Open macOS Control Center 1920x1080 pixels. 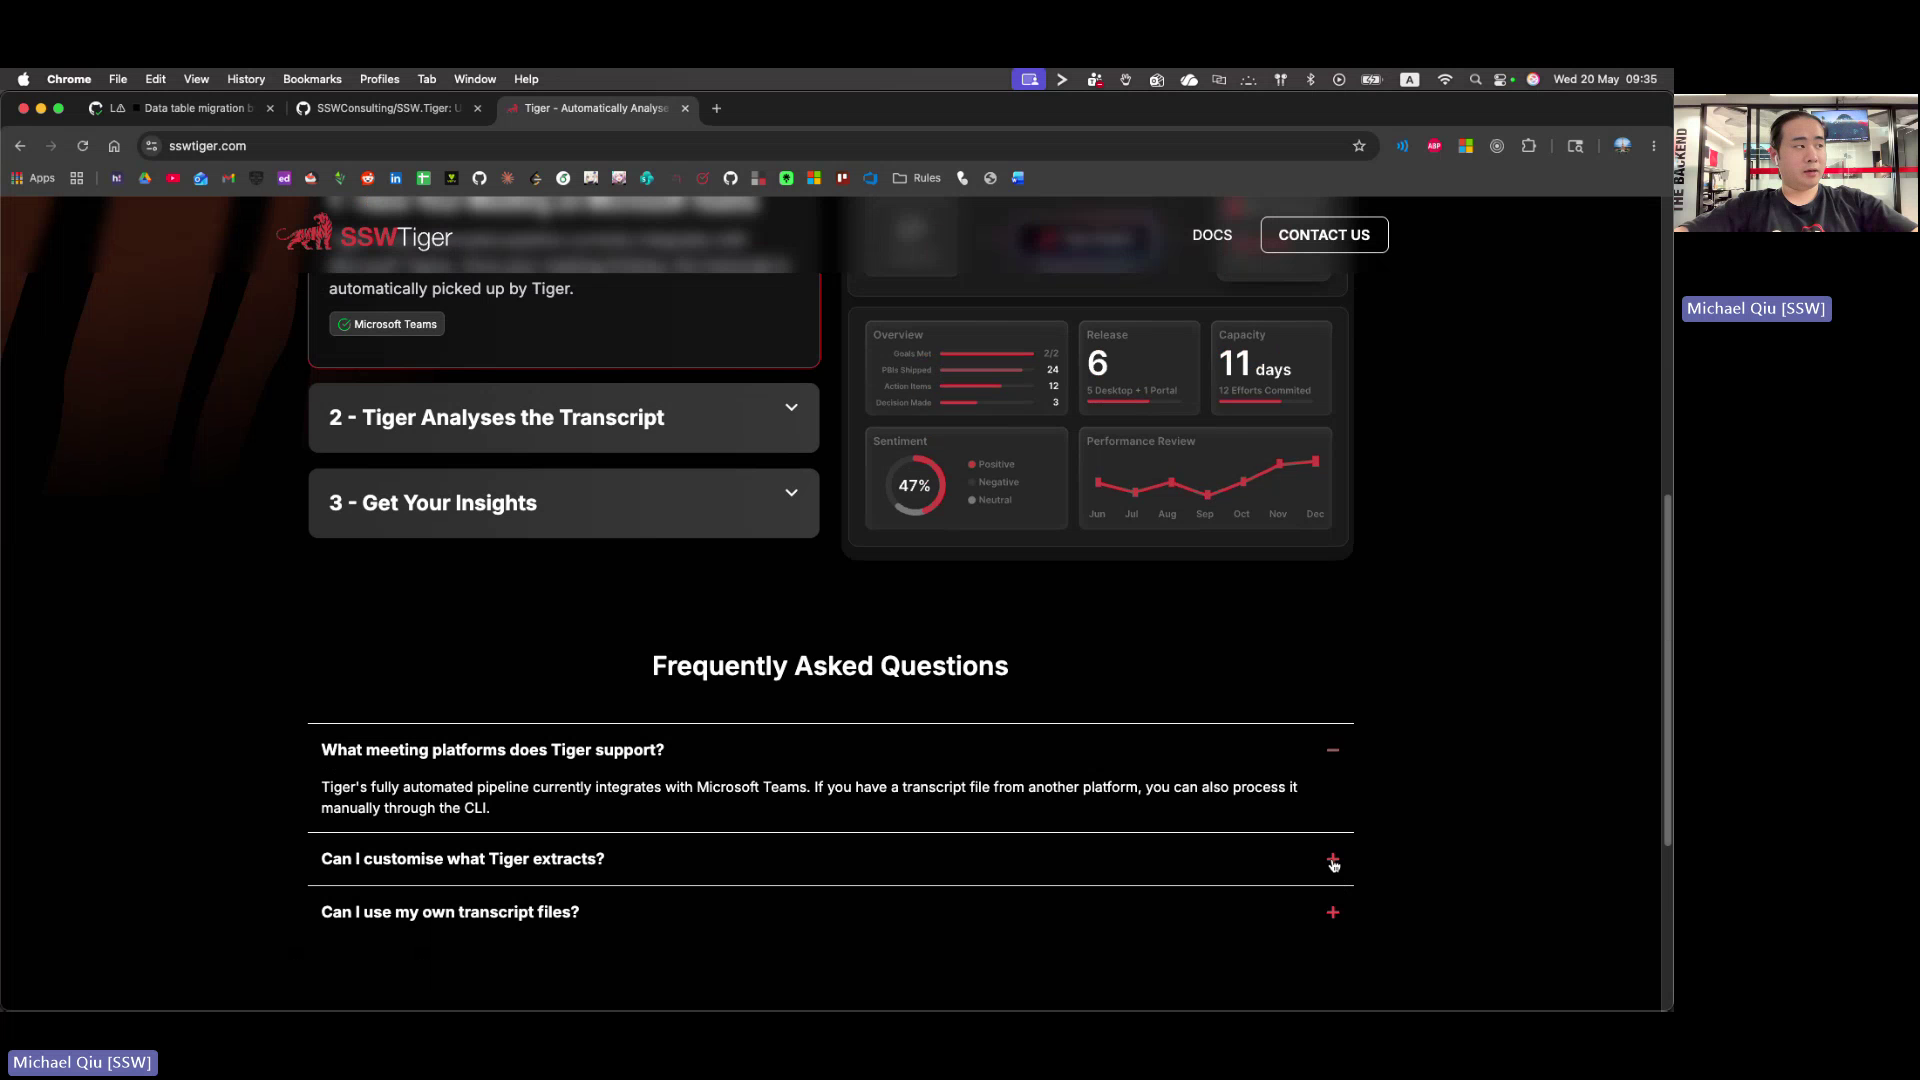pyautogui.click(x=1501, y=79)
